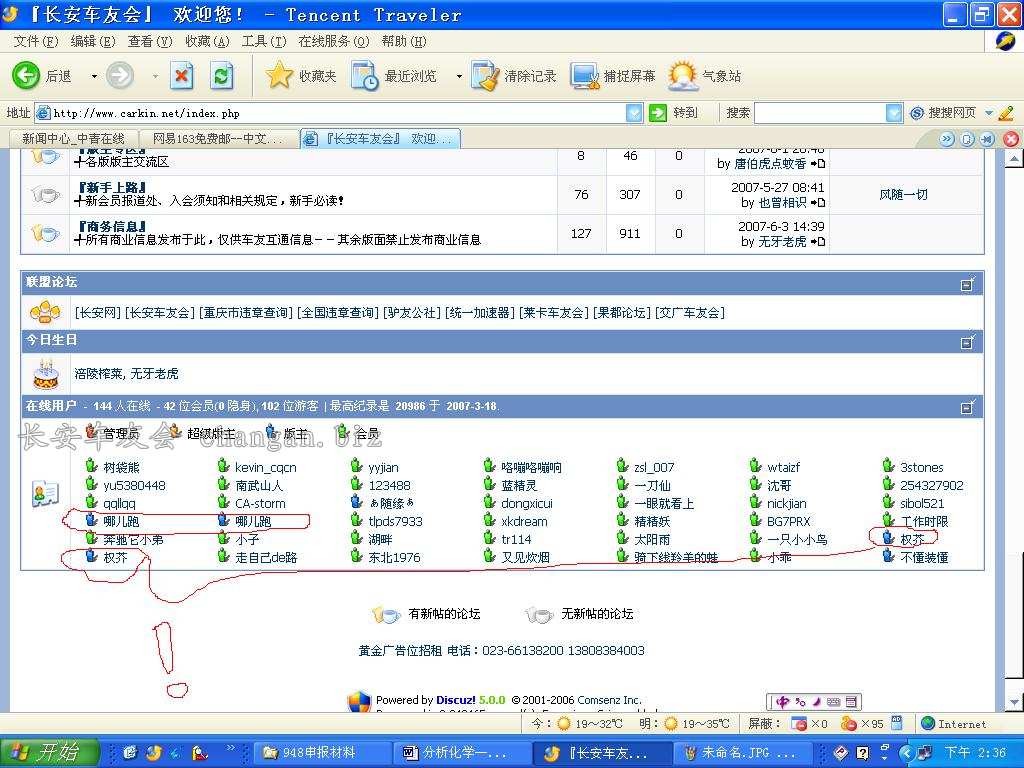1024x768 pixels.
Task: Collapse the 联盟论坛 section
Action: 968,284
